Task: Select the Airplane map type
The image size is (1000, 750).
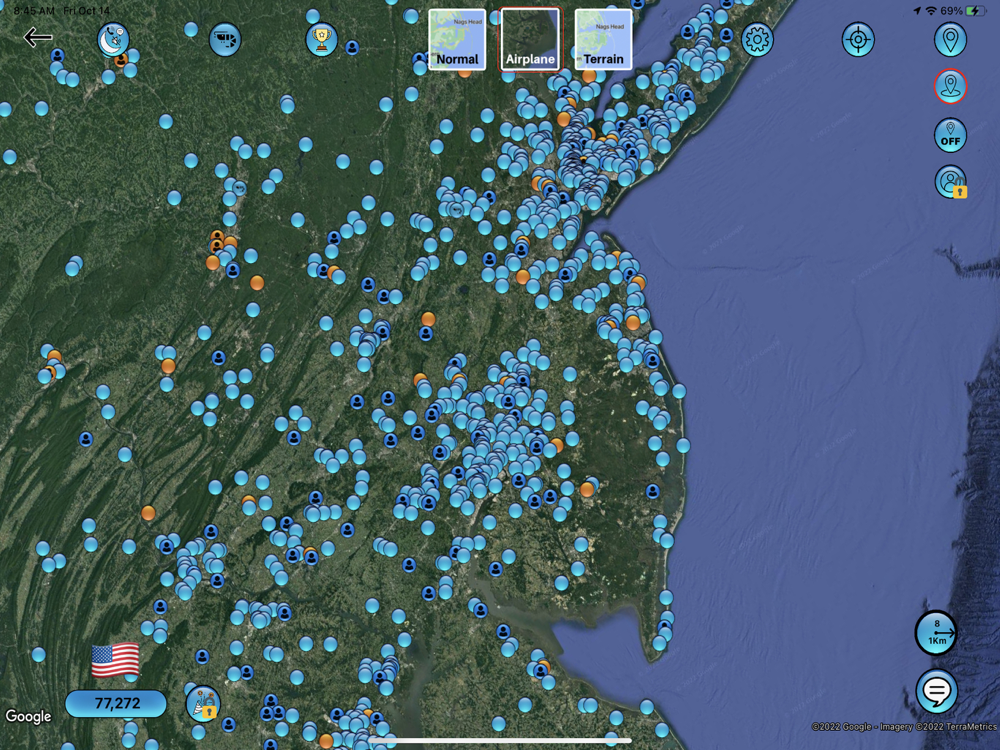Action: pos(530,40)
